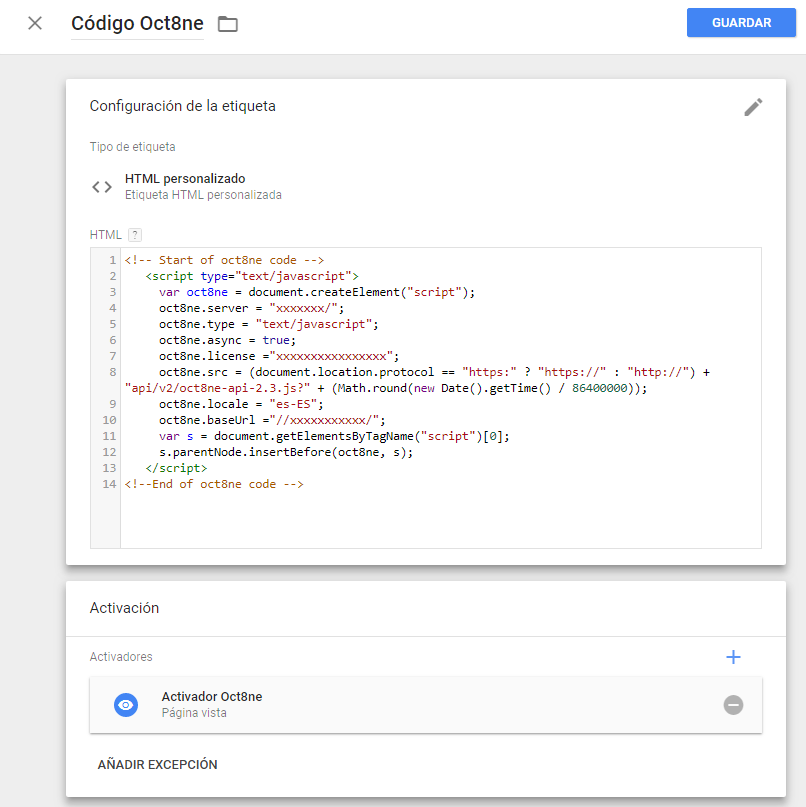Click the oct8ne.async = true code line

227,340
